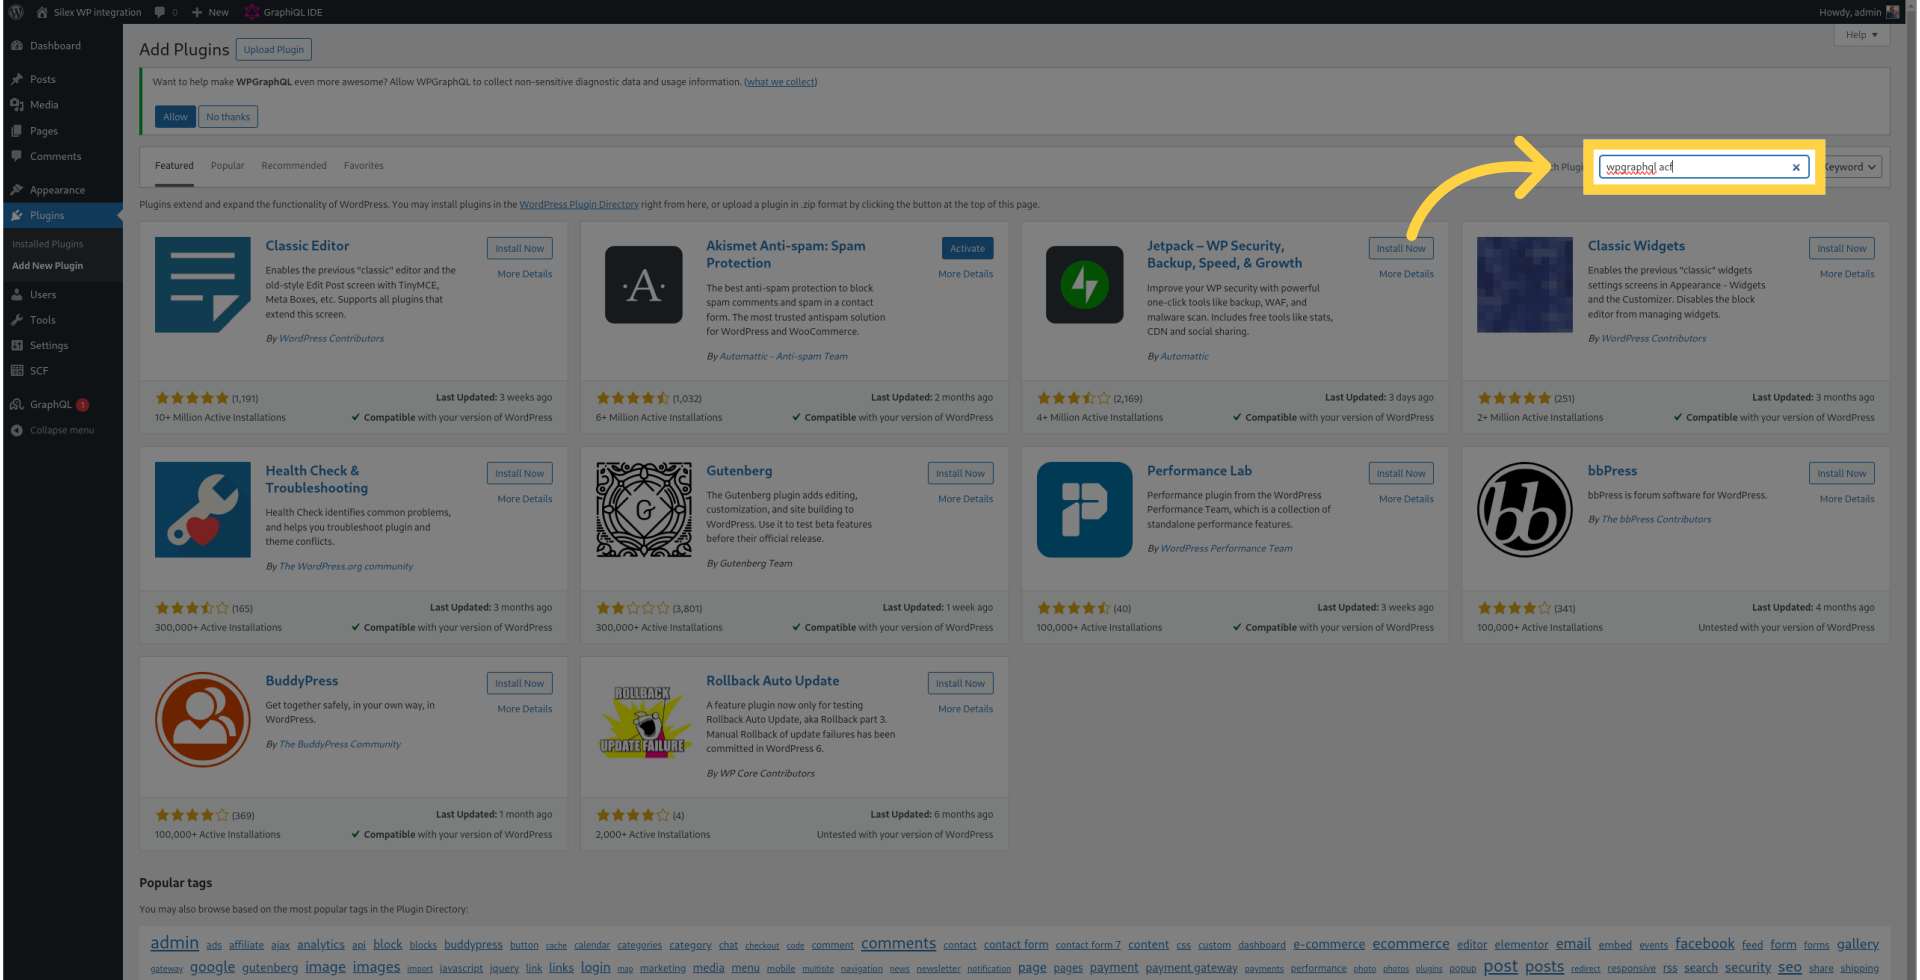
Task: Open Rollback Auto Update plugin image
Action: pyautogui.click(x=644, y=720)
